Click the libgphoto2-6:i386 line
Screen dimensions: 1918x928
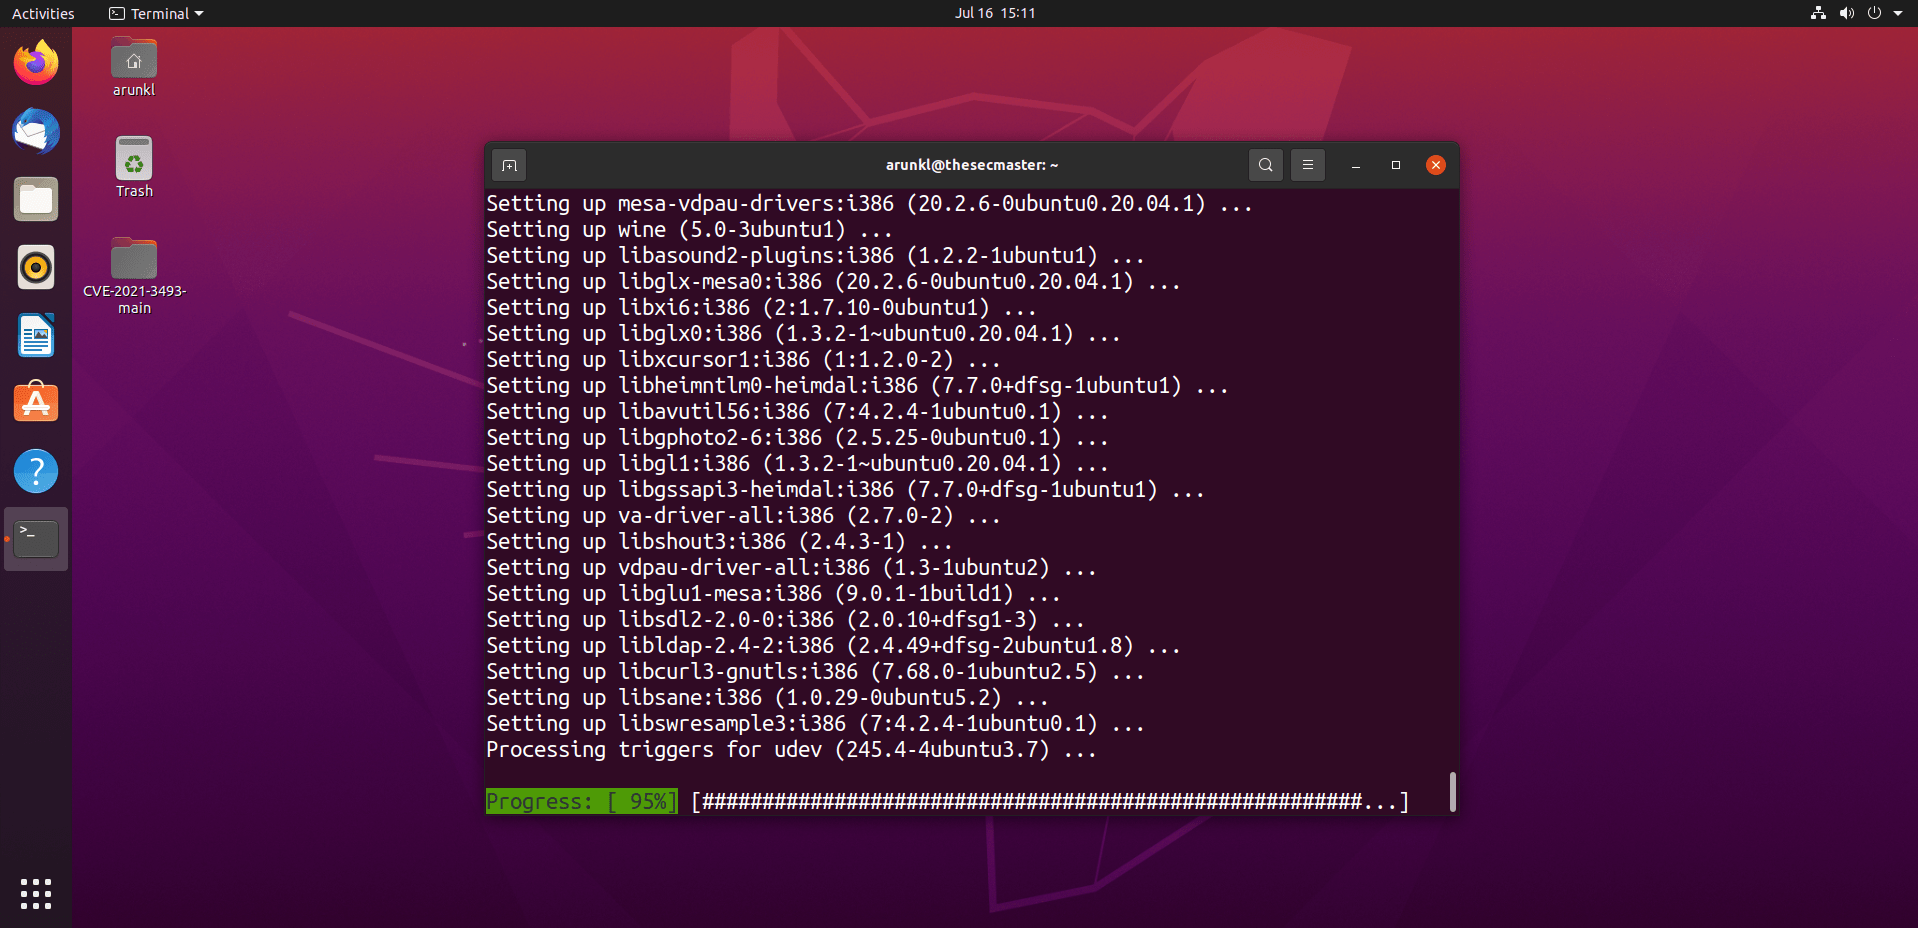pyautogui.click(x=798, y=437)
